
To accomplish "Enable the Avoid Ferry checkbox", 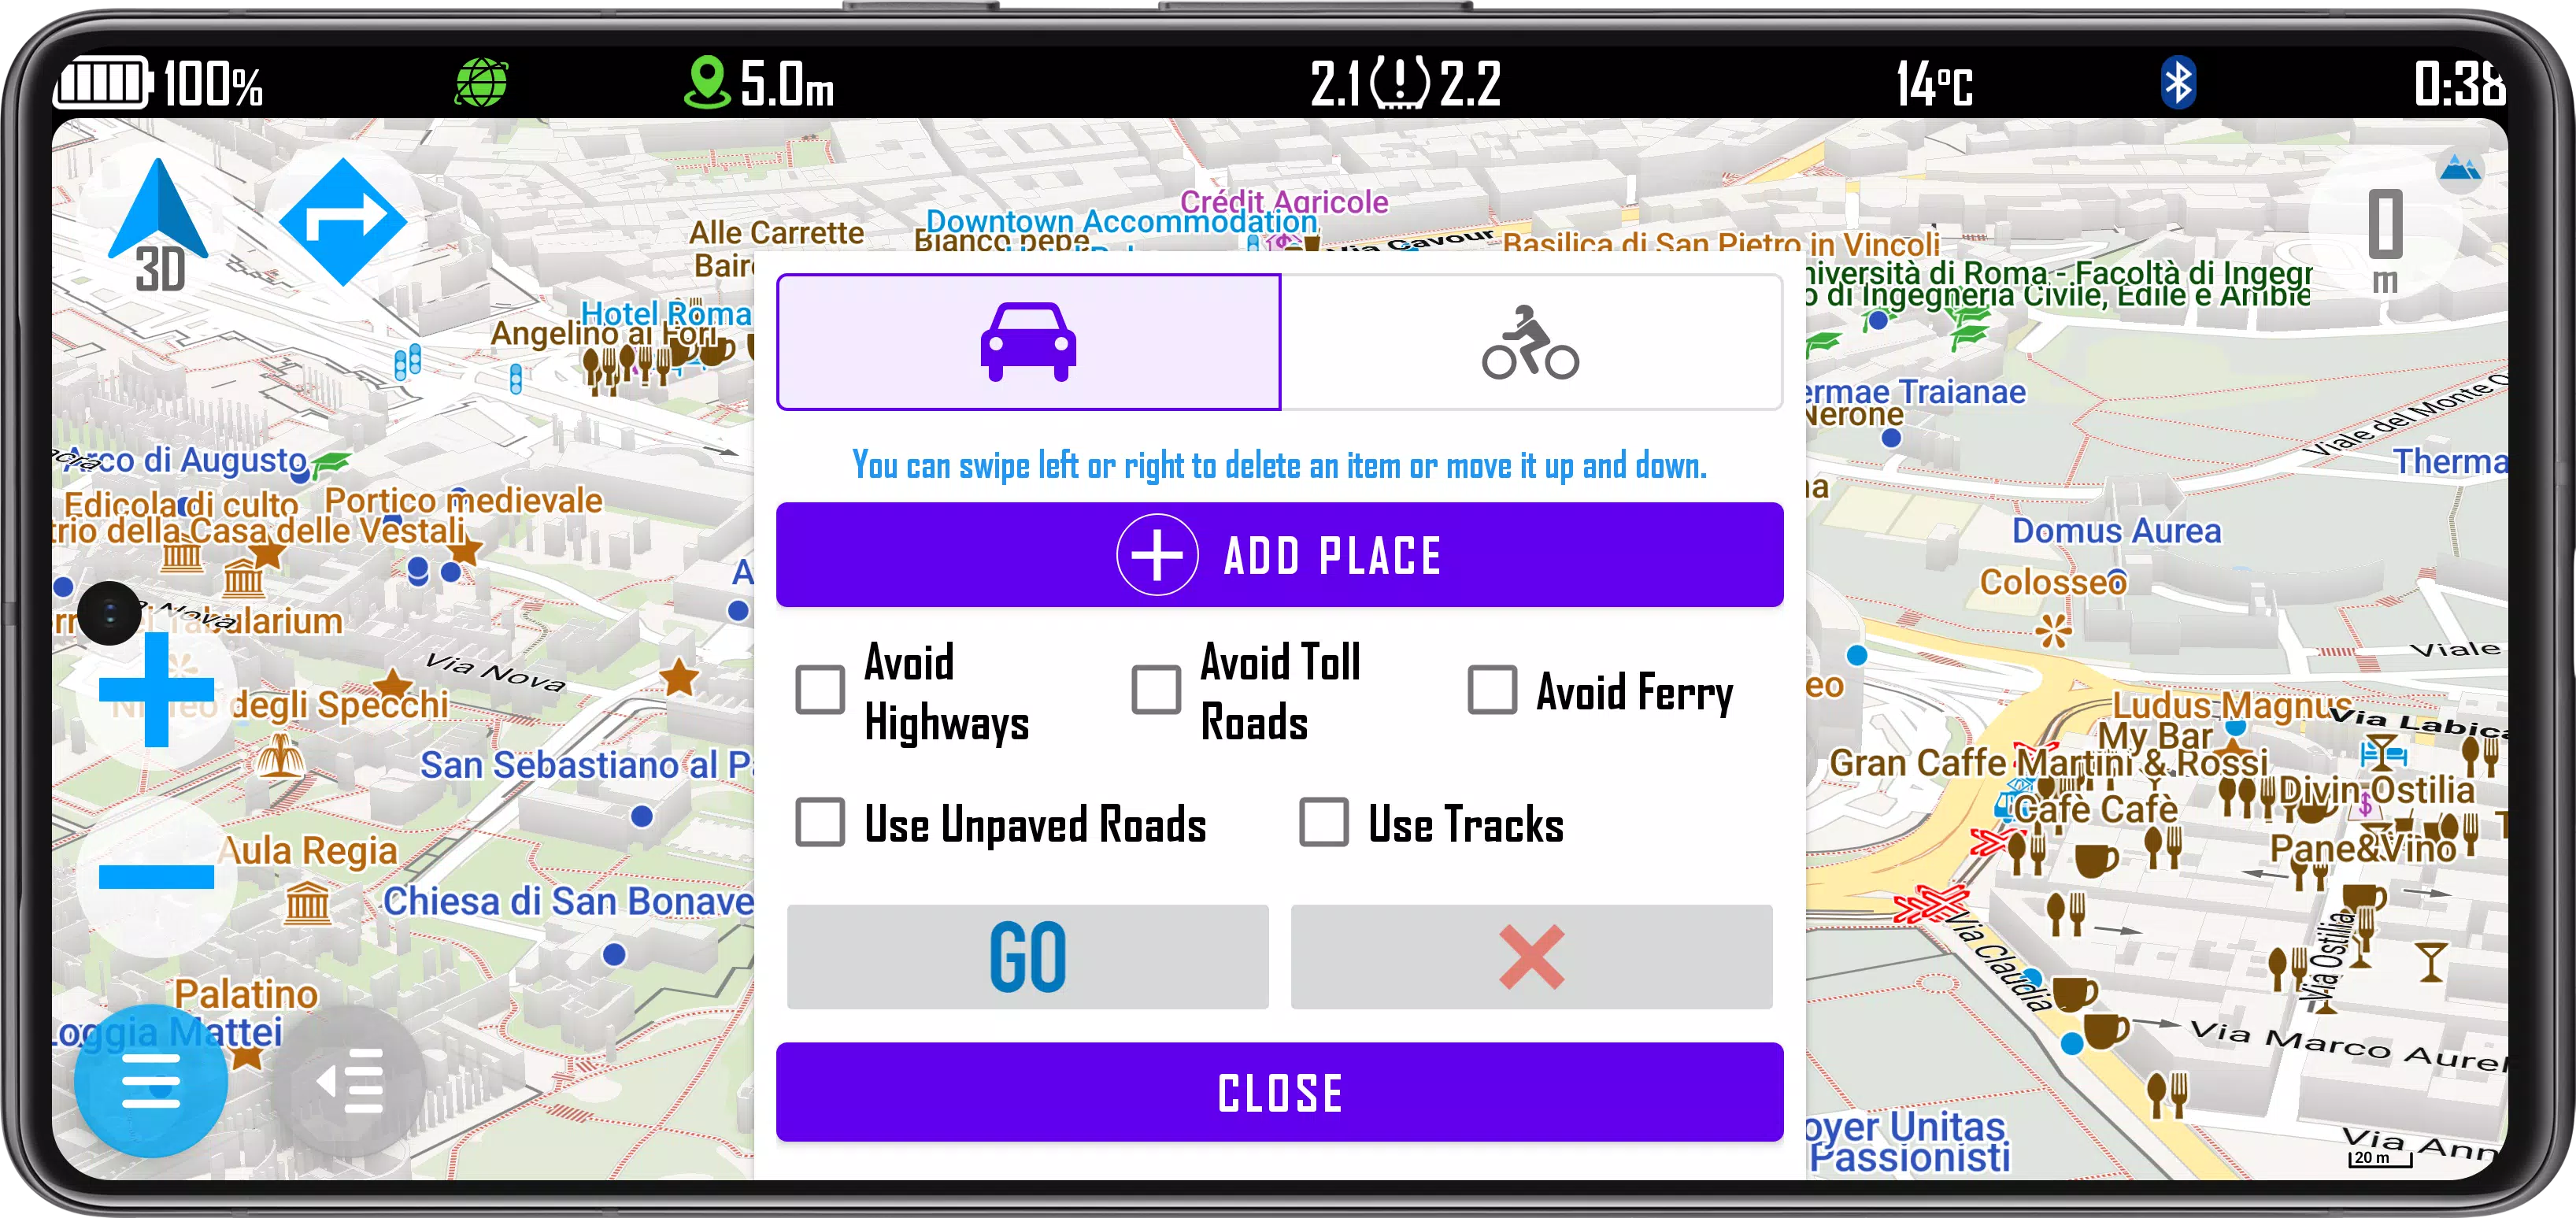I will [x=1489, y=689].
